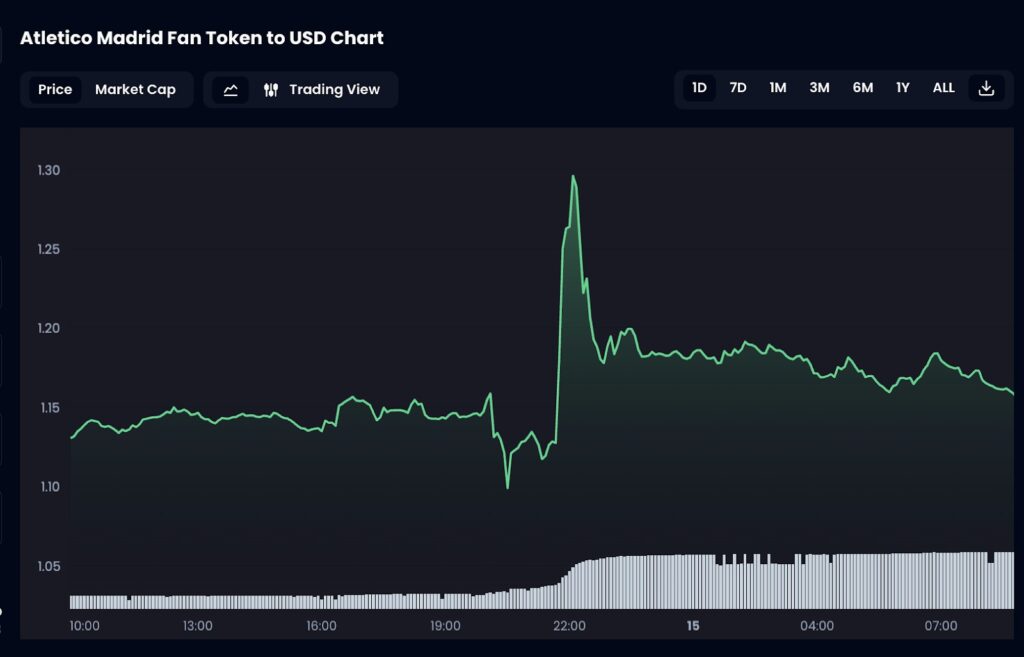Click the Atletico Madrid Fan Token chart title
The width and height of the screenshot is (1024, 657).
point(202,38)
